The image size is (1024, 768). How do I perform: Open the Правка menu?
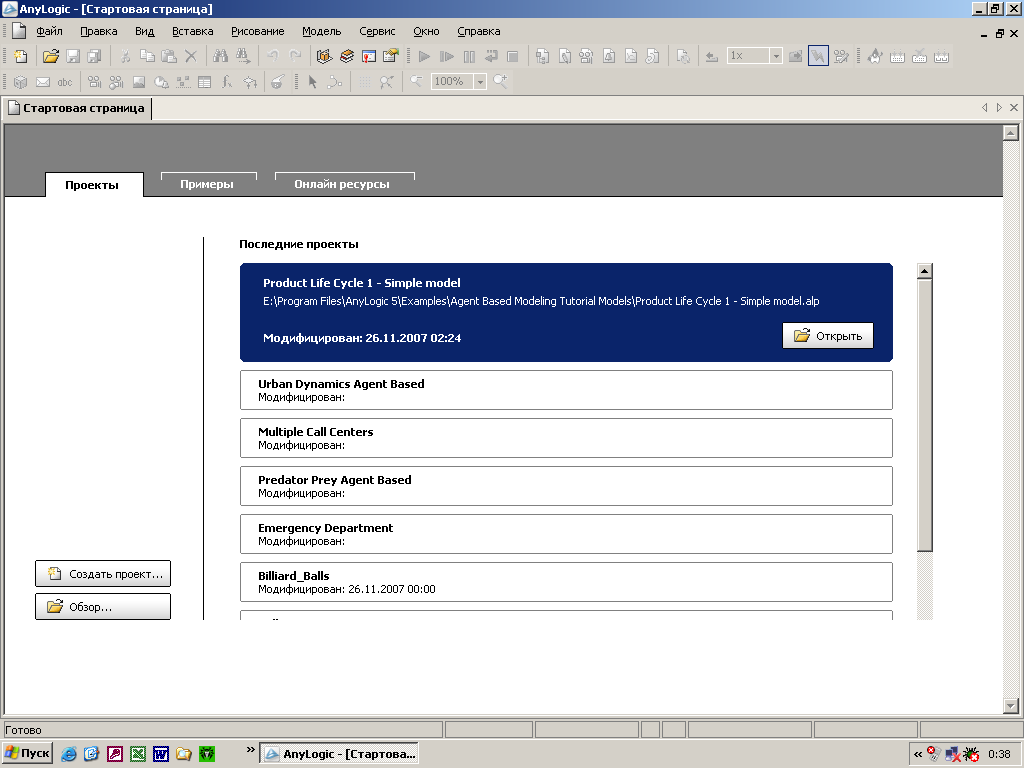(x=99, y=31)
